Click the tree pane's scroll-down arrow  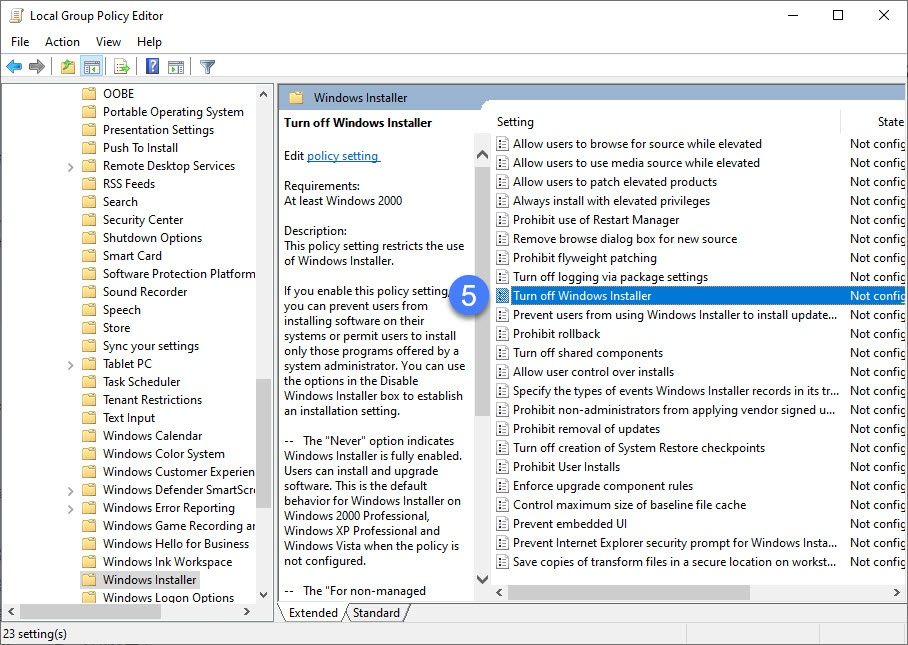point(263,595)
